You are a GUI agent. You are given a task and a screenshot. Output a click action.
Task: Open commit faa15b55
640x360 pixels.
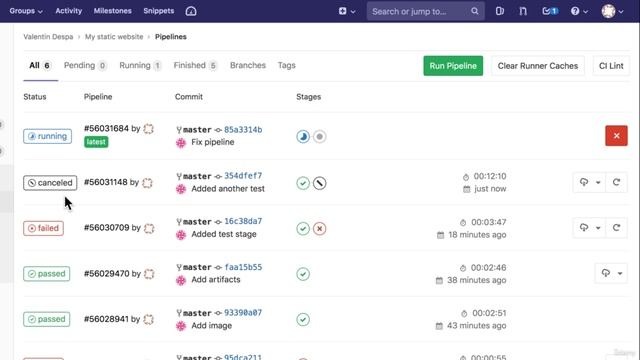pyautogui.click(x=243, y=267)
